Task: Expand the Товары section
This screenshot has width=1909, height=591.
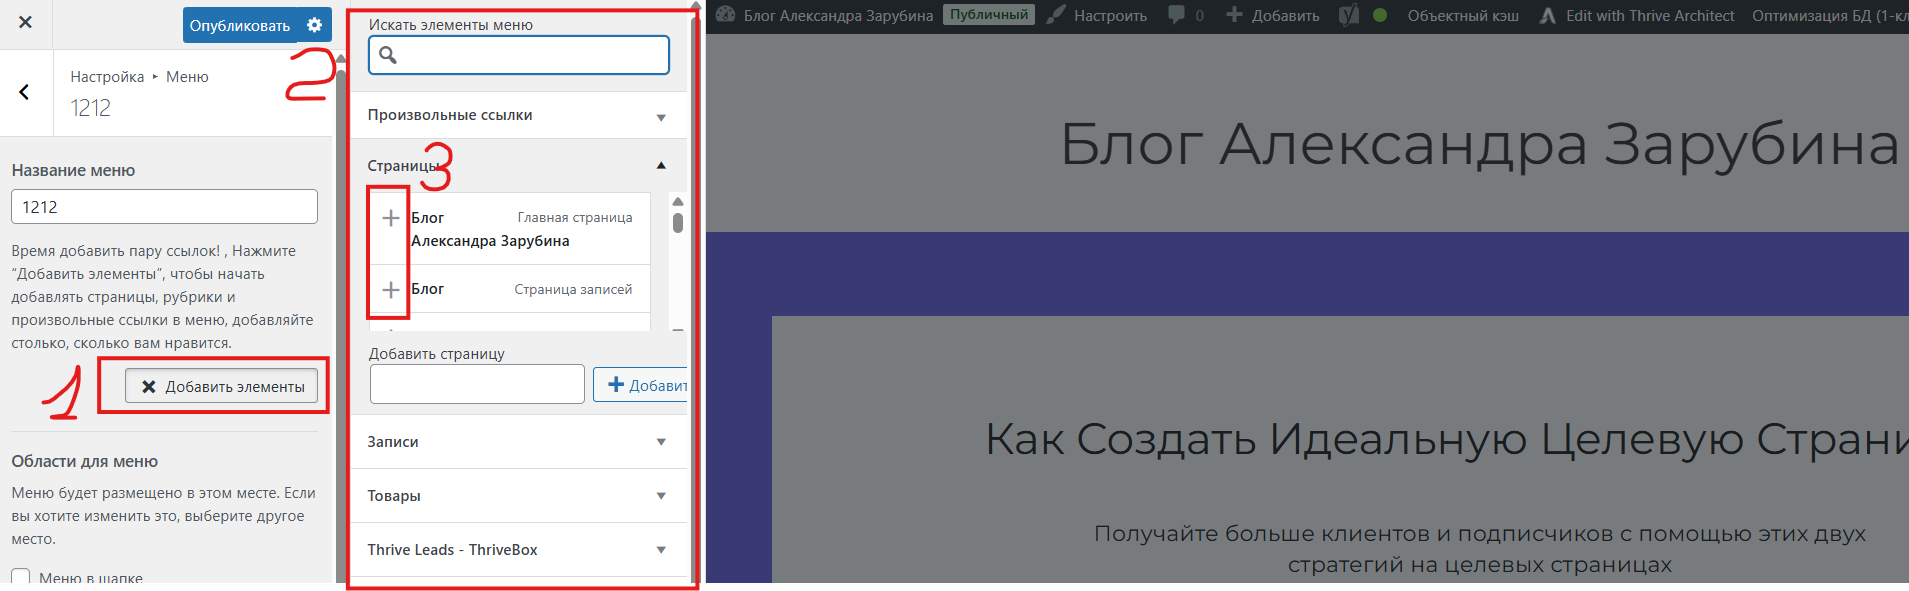Action: (519, 496)
